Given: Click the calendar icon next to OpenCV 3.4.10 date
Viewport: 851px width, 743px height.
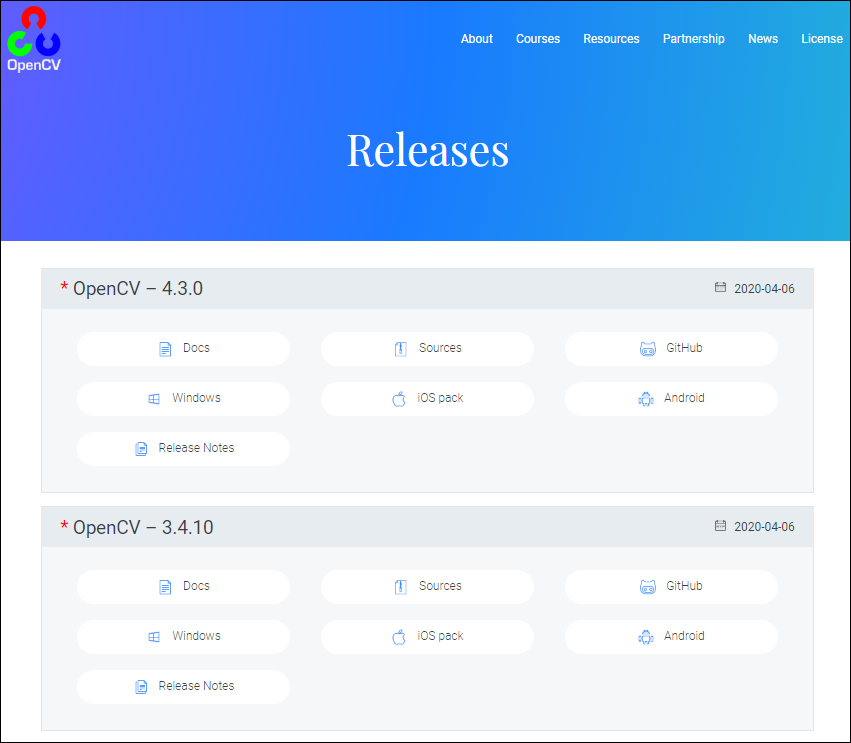Looking at the screenshot, I should tap(720, 525).
